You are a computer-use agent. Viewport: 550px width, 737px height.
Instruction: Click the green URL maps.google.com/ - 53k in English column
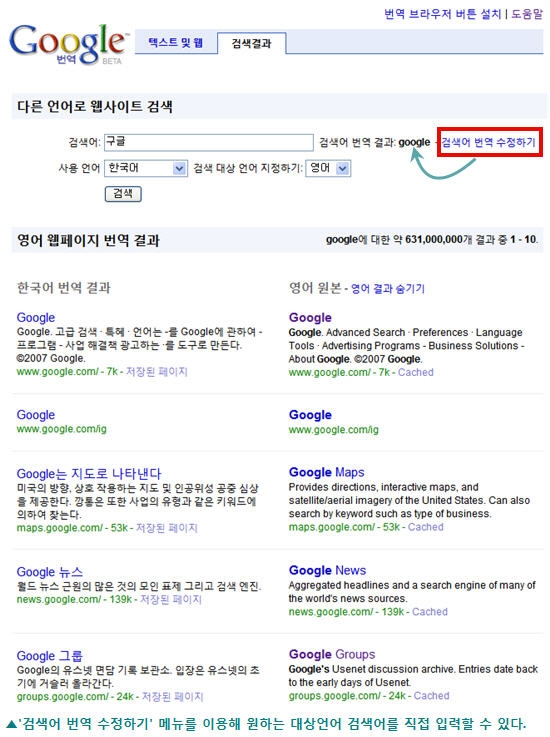tap(344, 527)
